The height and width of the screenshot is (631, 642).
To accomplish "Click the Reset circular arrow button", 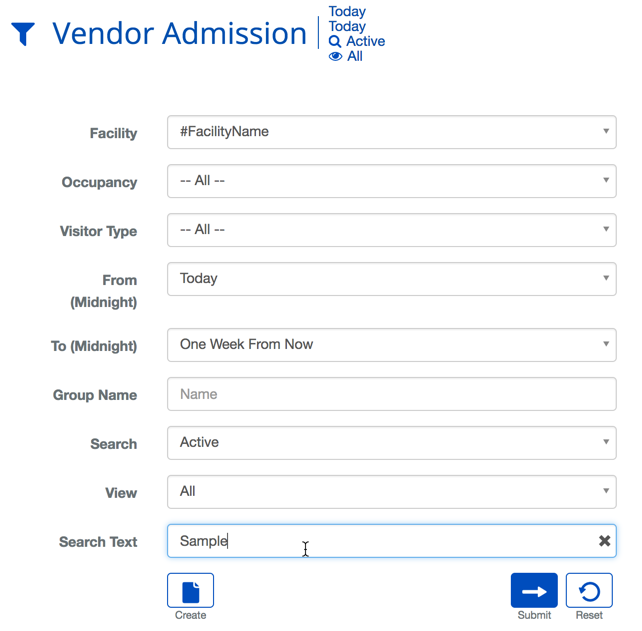I will [589, 591].
